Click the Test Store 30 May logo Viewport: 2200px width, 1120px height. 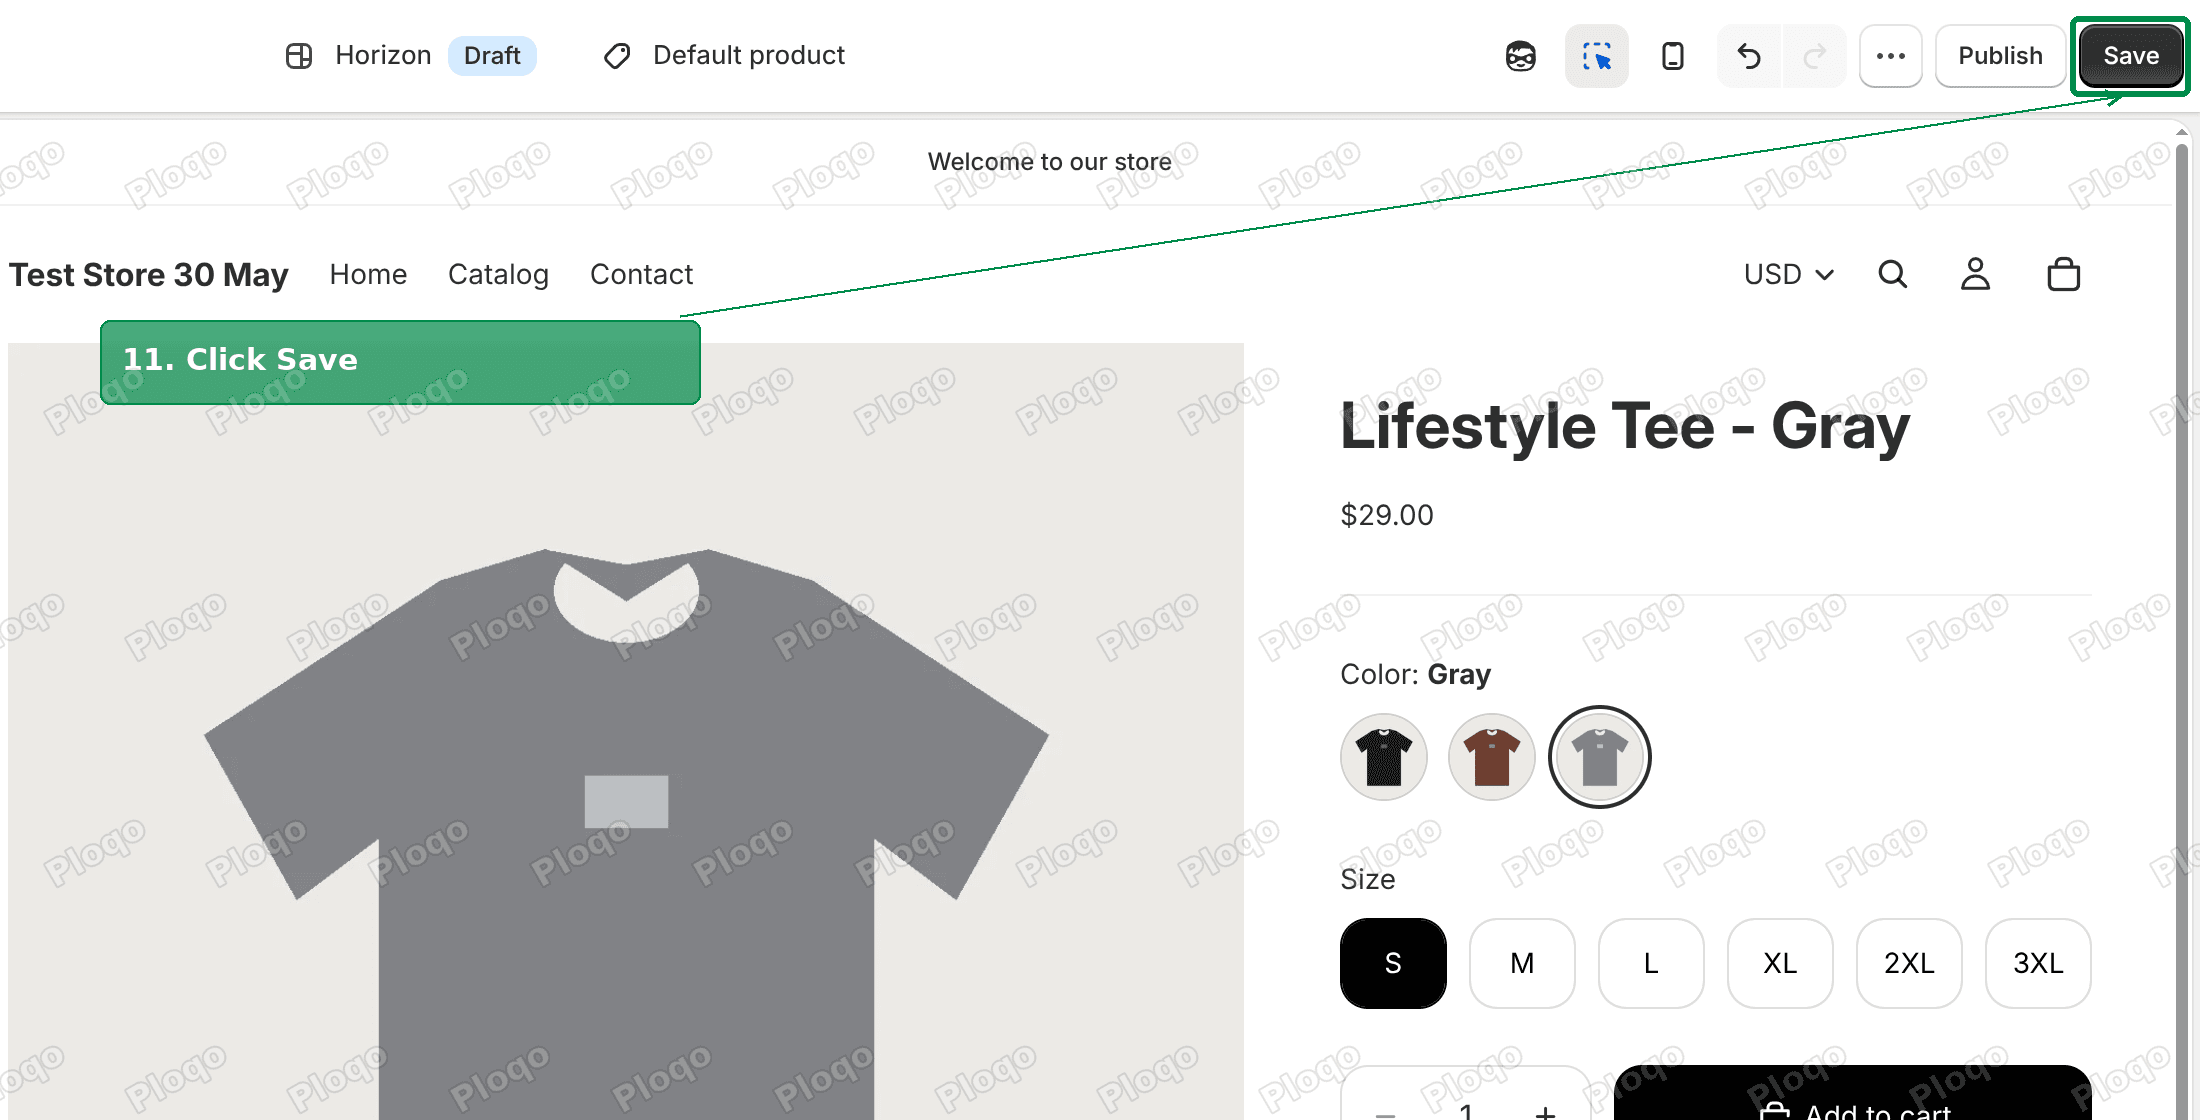(149, 274)
